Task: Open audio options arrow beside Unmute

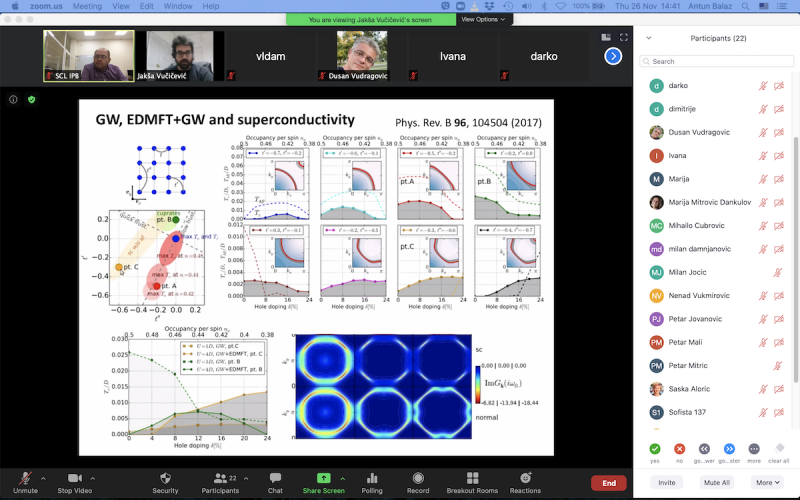Action: (x=43, y=479)
